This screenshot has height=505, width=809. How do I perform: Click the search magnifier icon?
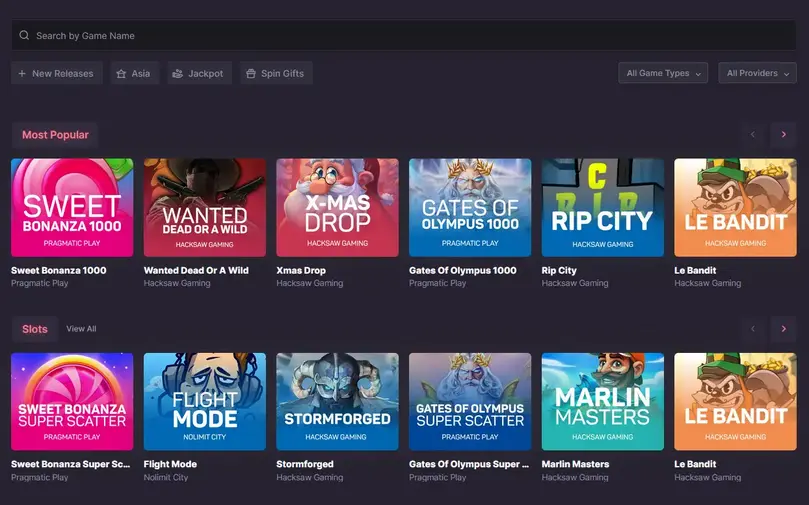click(x=24, y=35)
